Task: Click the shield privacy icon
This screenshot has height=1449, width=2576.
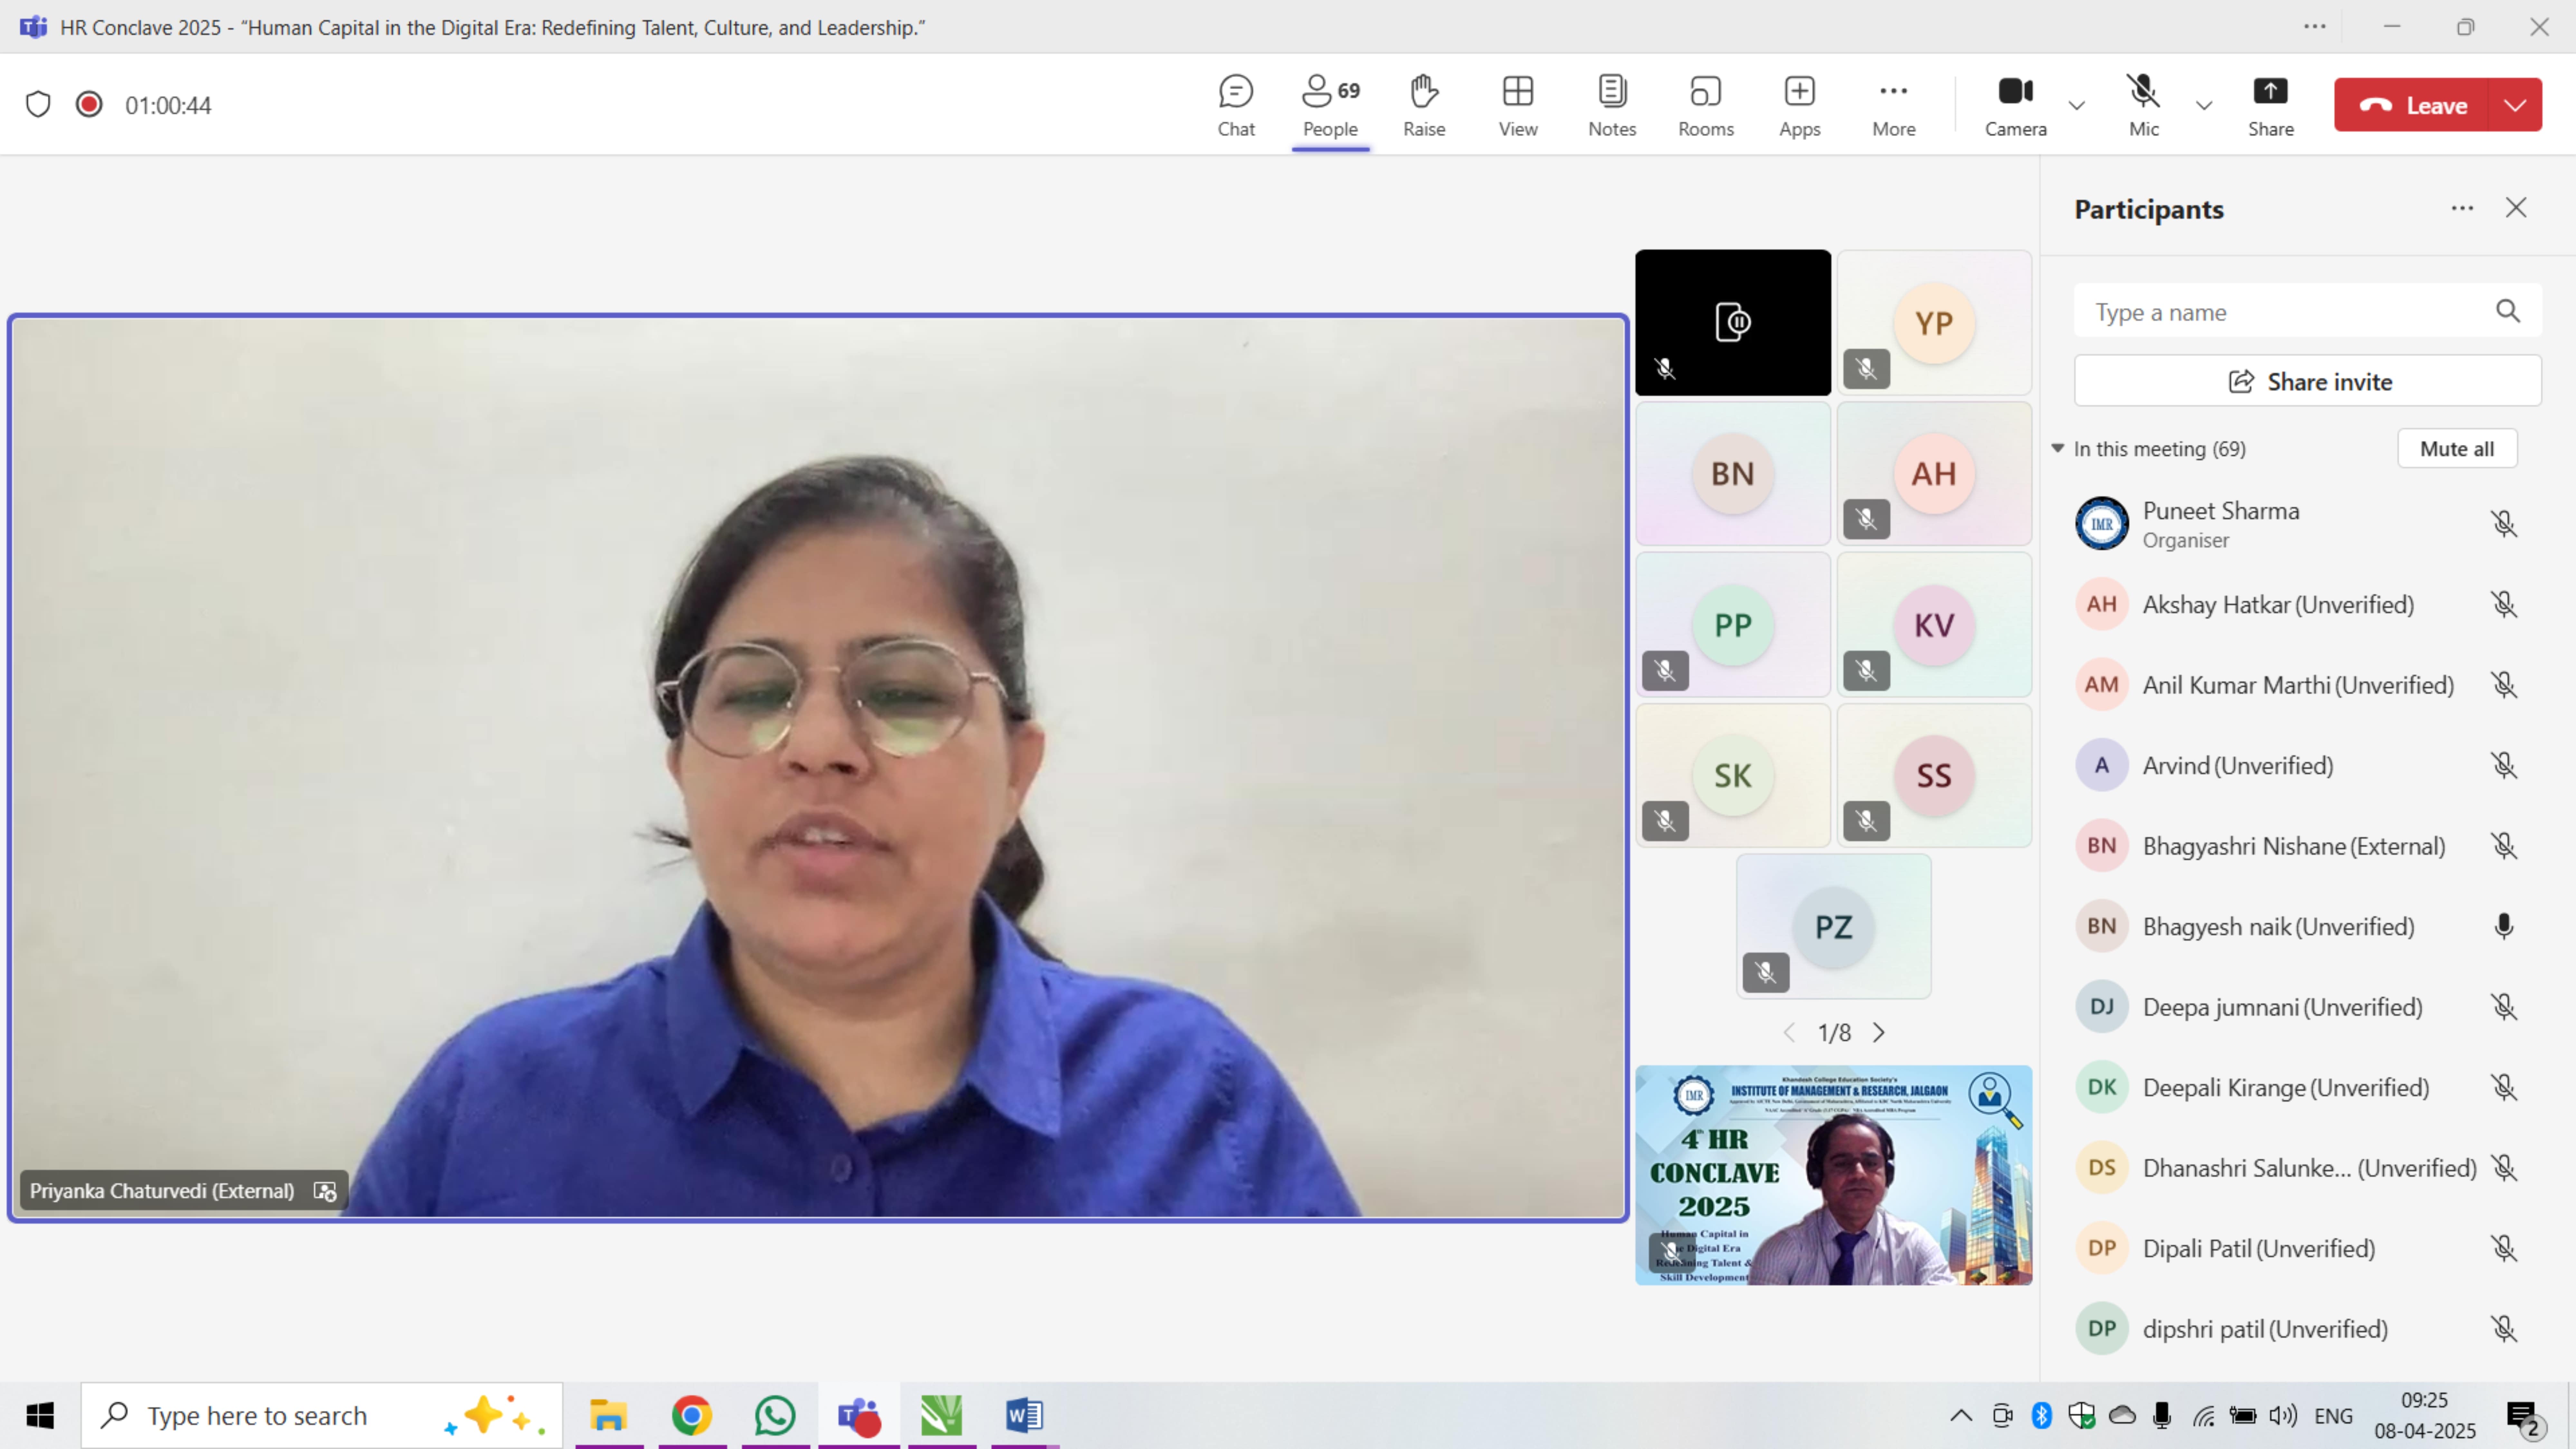Action: point(38,104)
